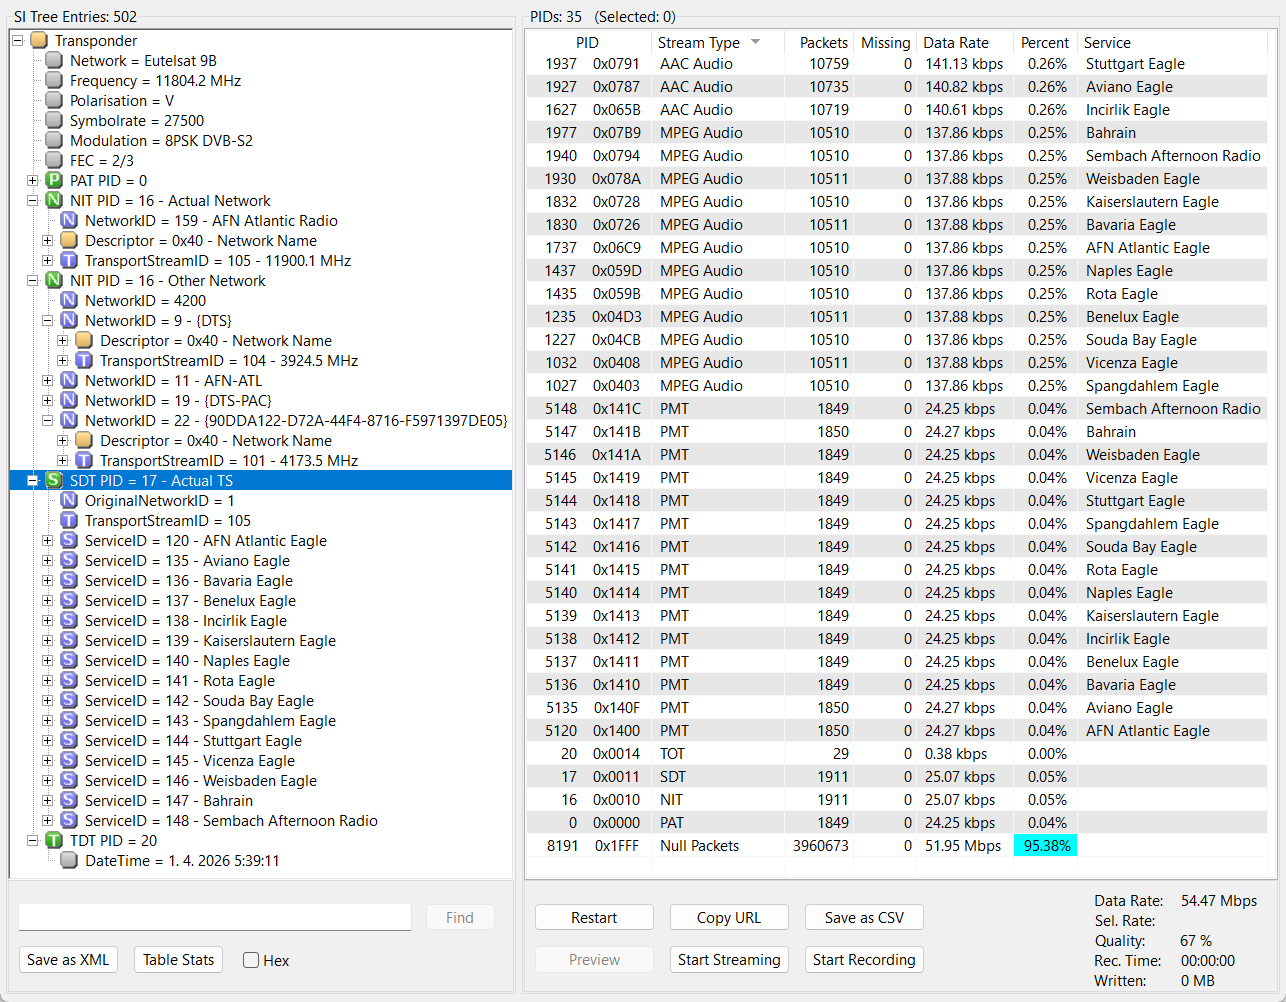Select the Modulation = 8PSK DVB-S2 tree entry
The width and height of the screenshot is (1286, 1002).
point(161,141)
